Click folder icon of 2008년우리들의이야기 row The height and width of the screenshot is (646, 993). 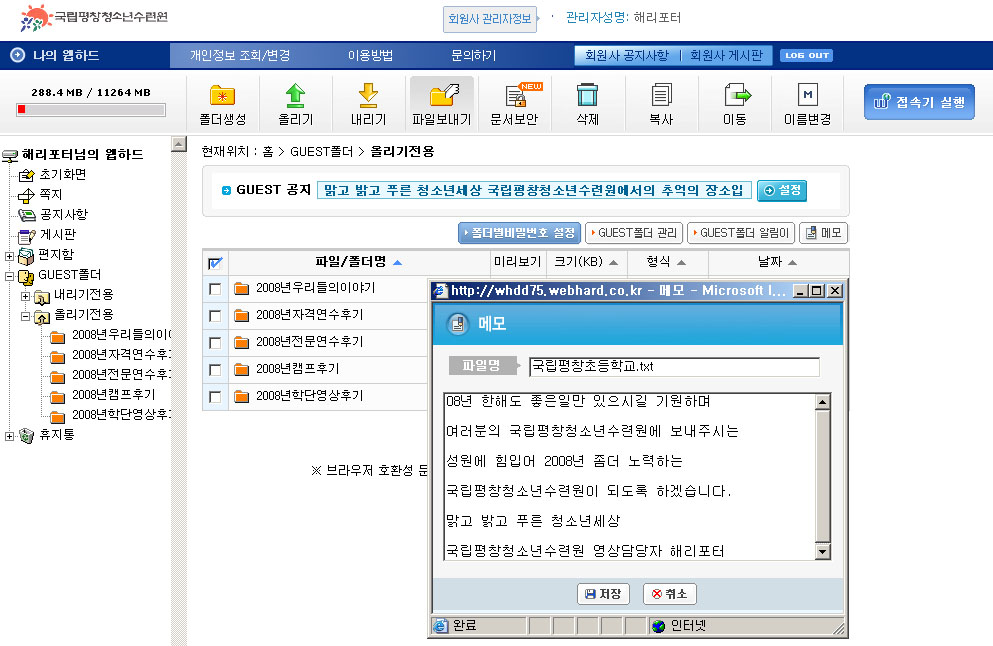tap(241, 289)
